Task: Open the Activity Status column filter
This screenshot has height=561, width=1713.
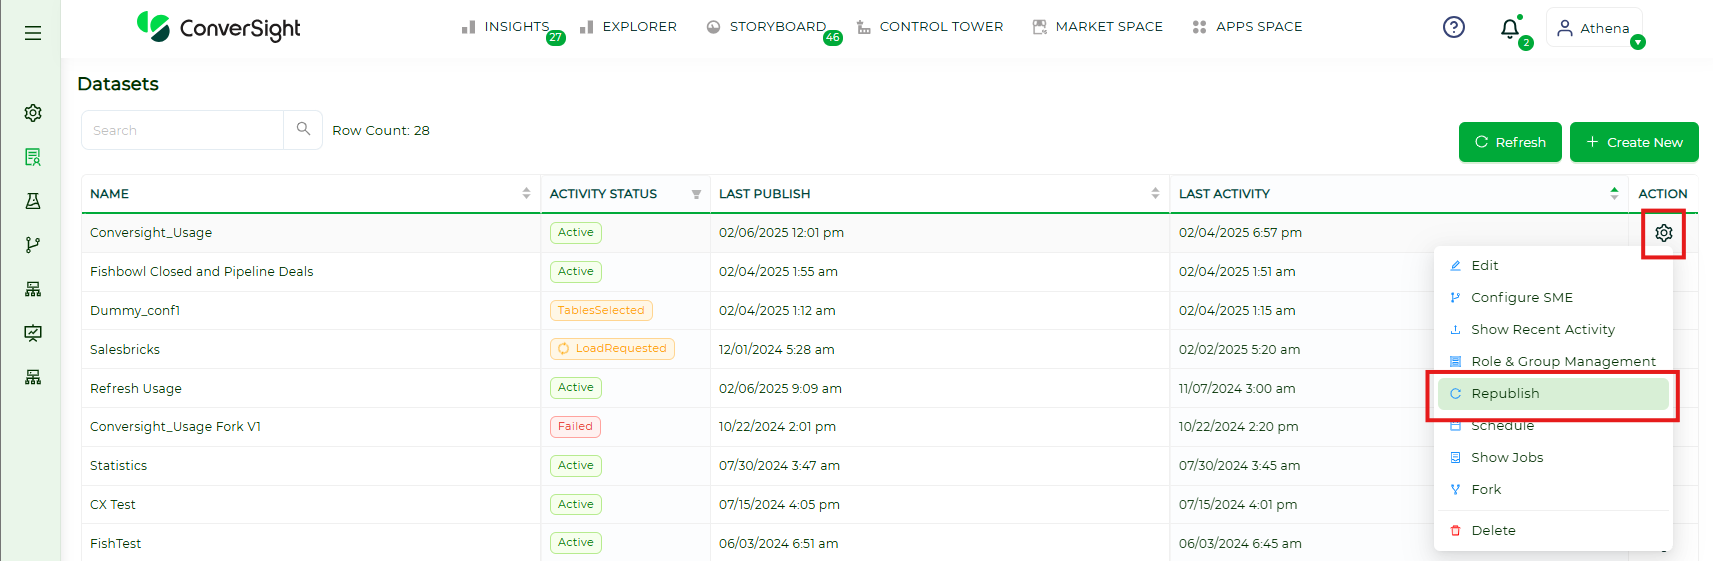Action: point(696,194)
